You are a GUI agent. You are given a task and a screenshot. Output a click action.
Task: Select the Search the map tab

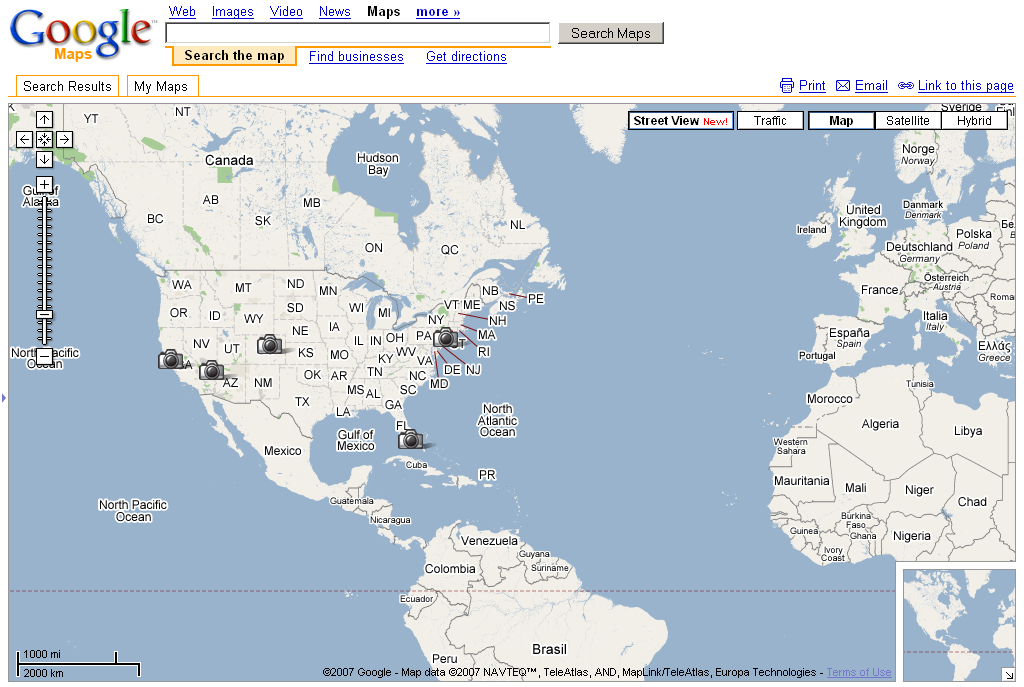[x=234, y=56]
